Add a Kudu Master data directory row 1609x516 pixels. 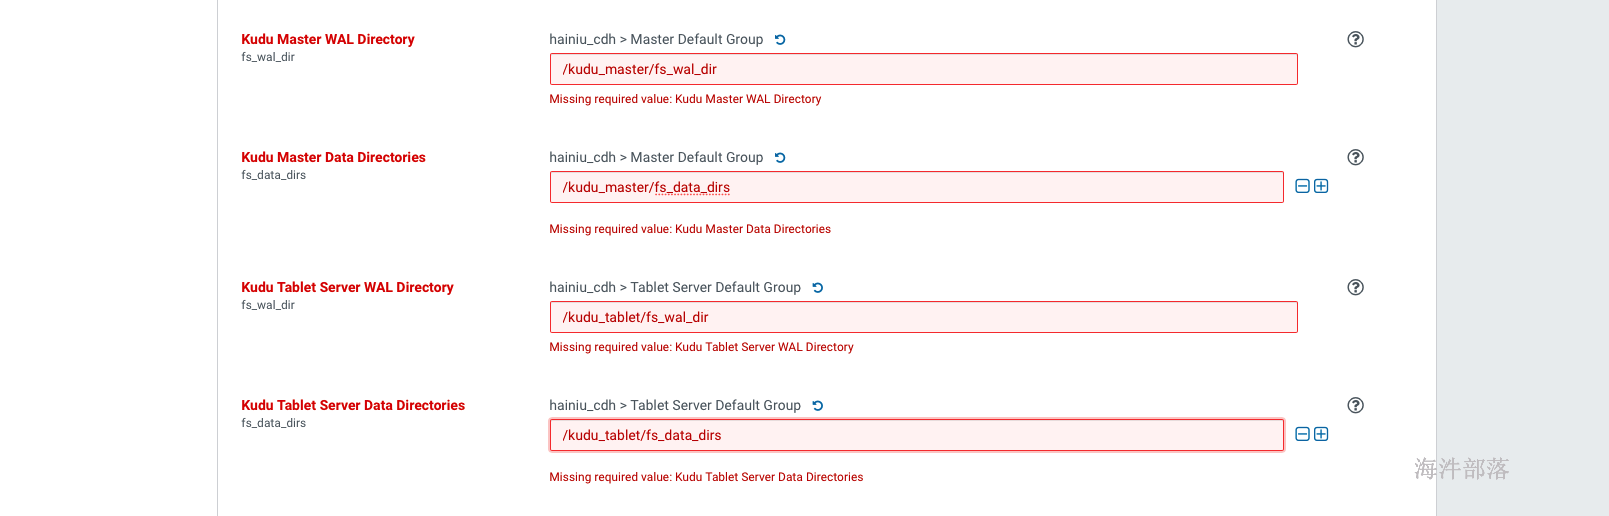coord(1321,186)
